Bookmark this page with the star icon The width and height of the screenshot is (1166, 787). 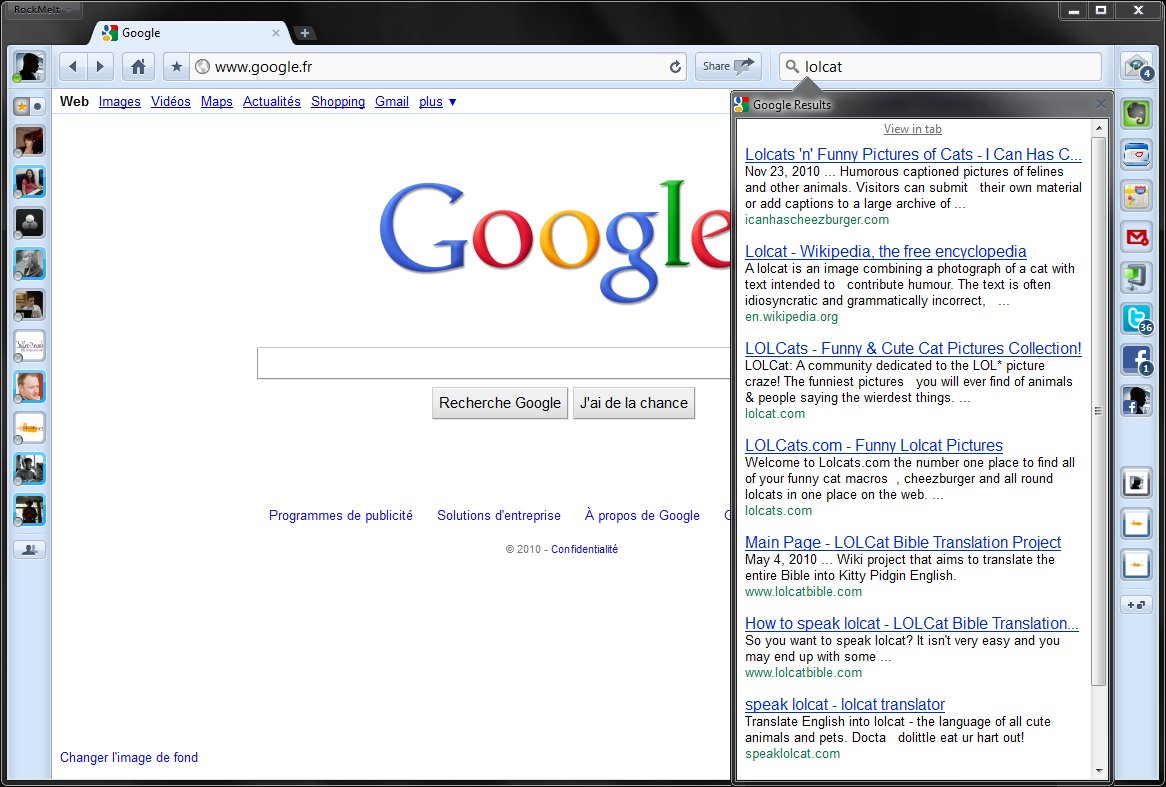[x=176, y=67]
